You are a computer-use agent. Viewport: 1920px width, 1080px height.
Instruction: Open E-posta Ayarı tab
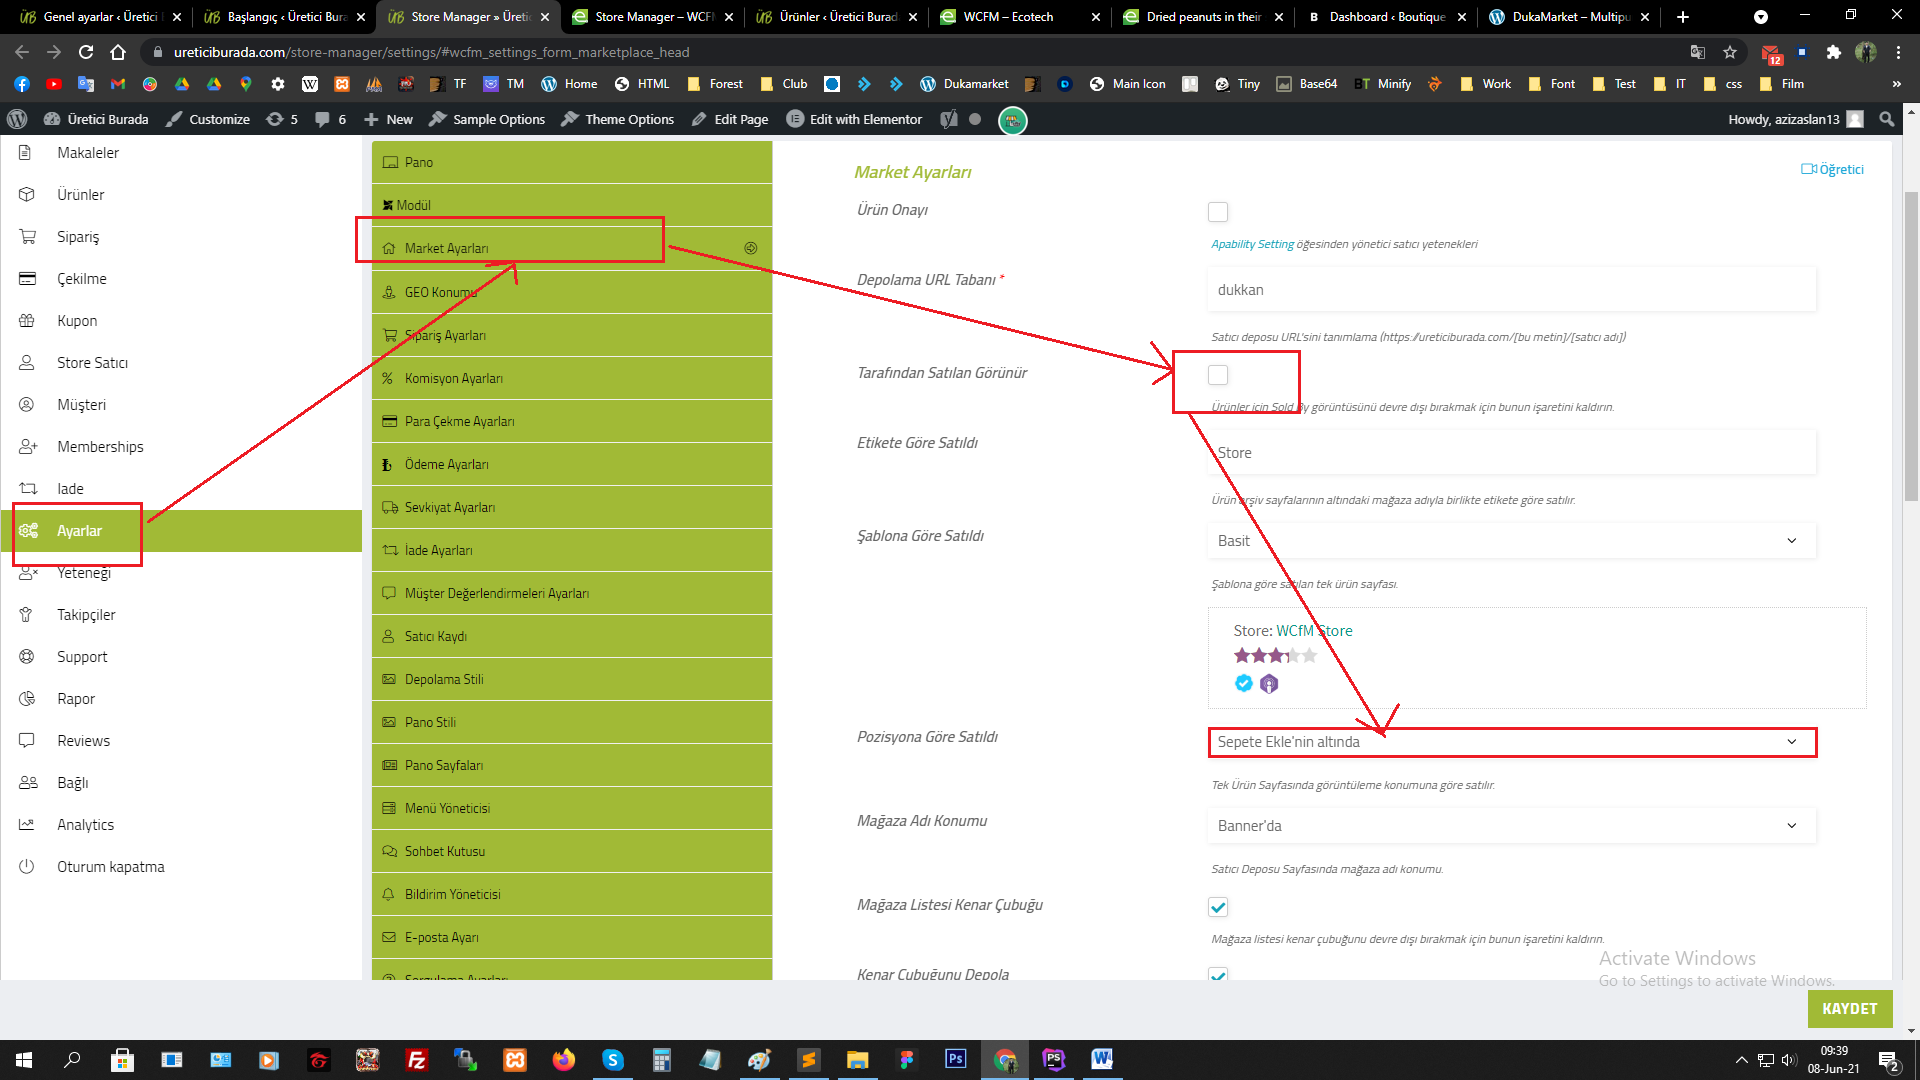(572, 937)
